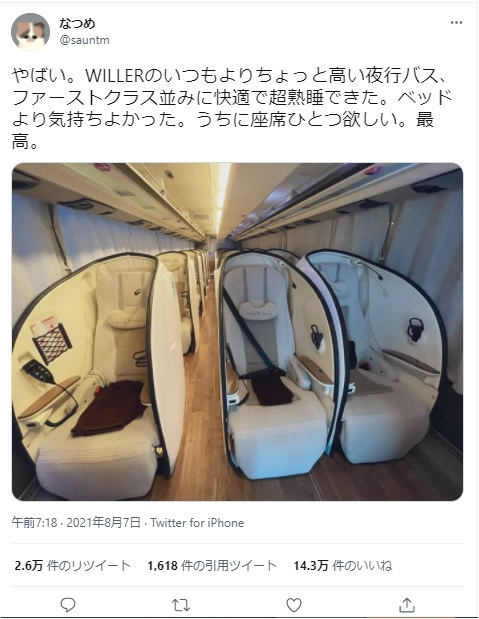The height and width of the screenshot is (619, 479).
Task: Click the Twitter for iPhone source link
Action: click(197, 523)
